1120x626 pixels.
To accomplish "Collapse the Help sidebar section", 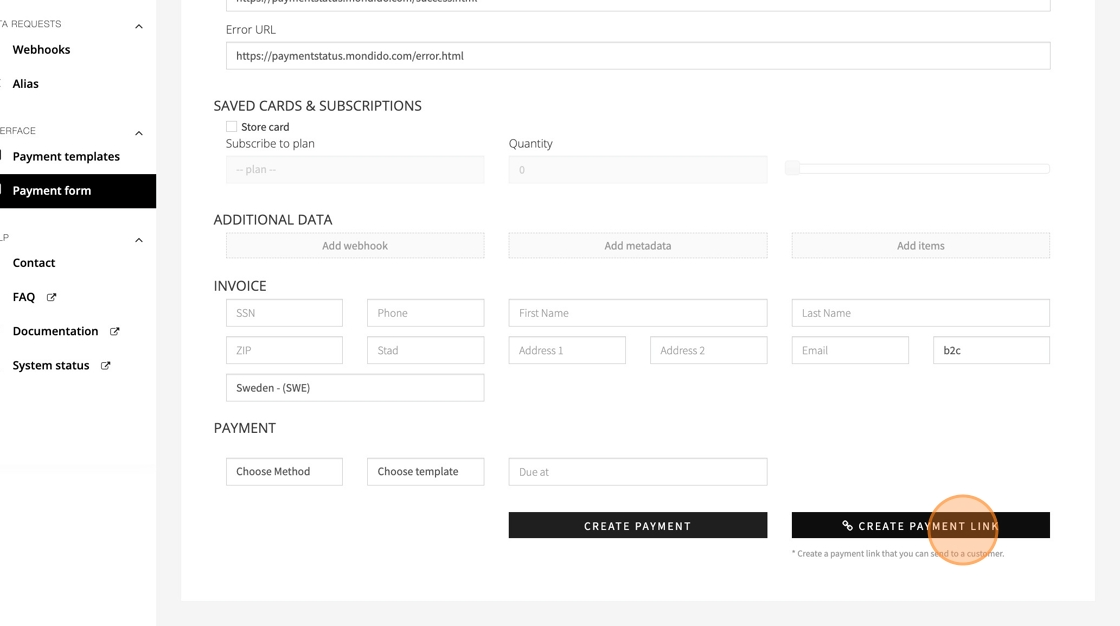I will [x=139, y=240].
